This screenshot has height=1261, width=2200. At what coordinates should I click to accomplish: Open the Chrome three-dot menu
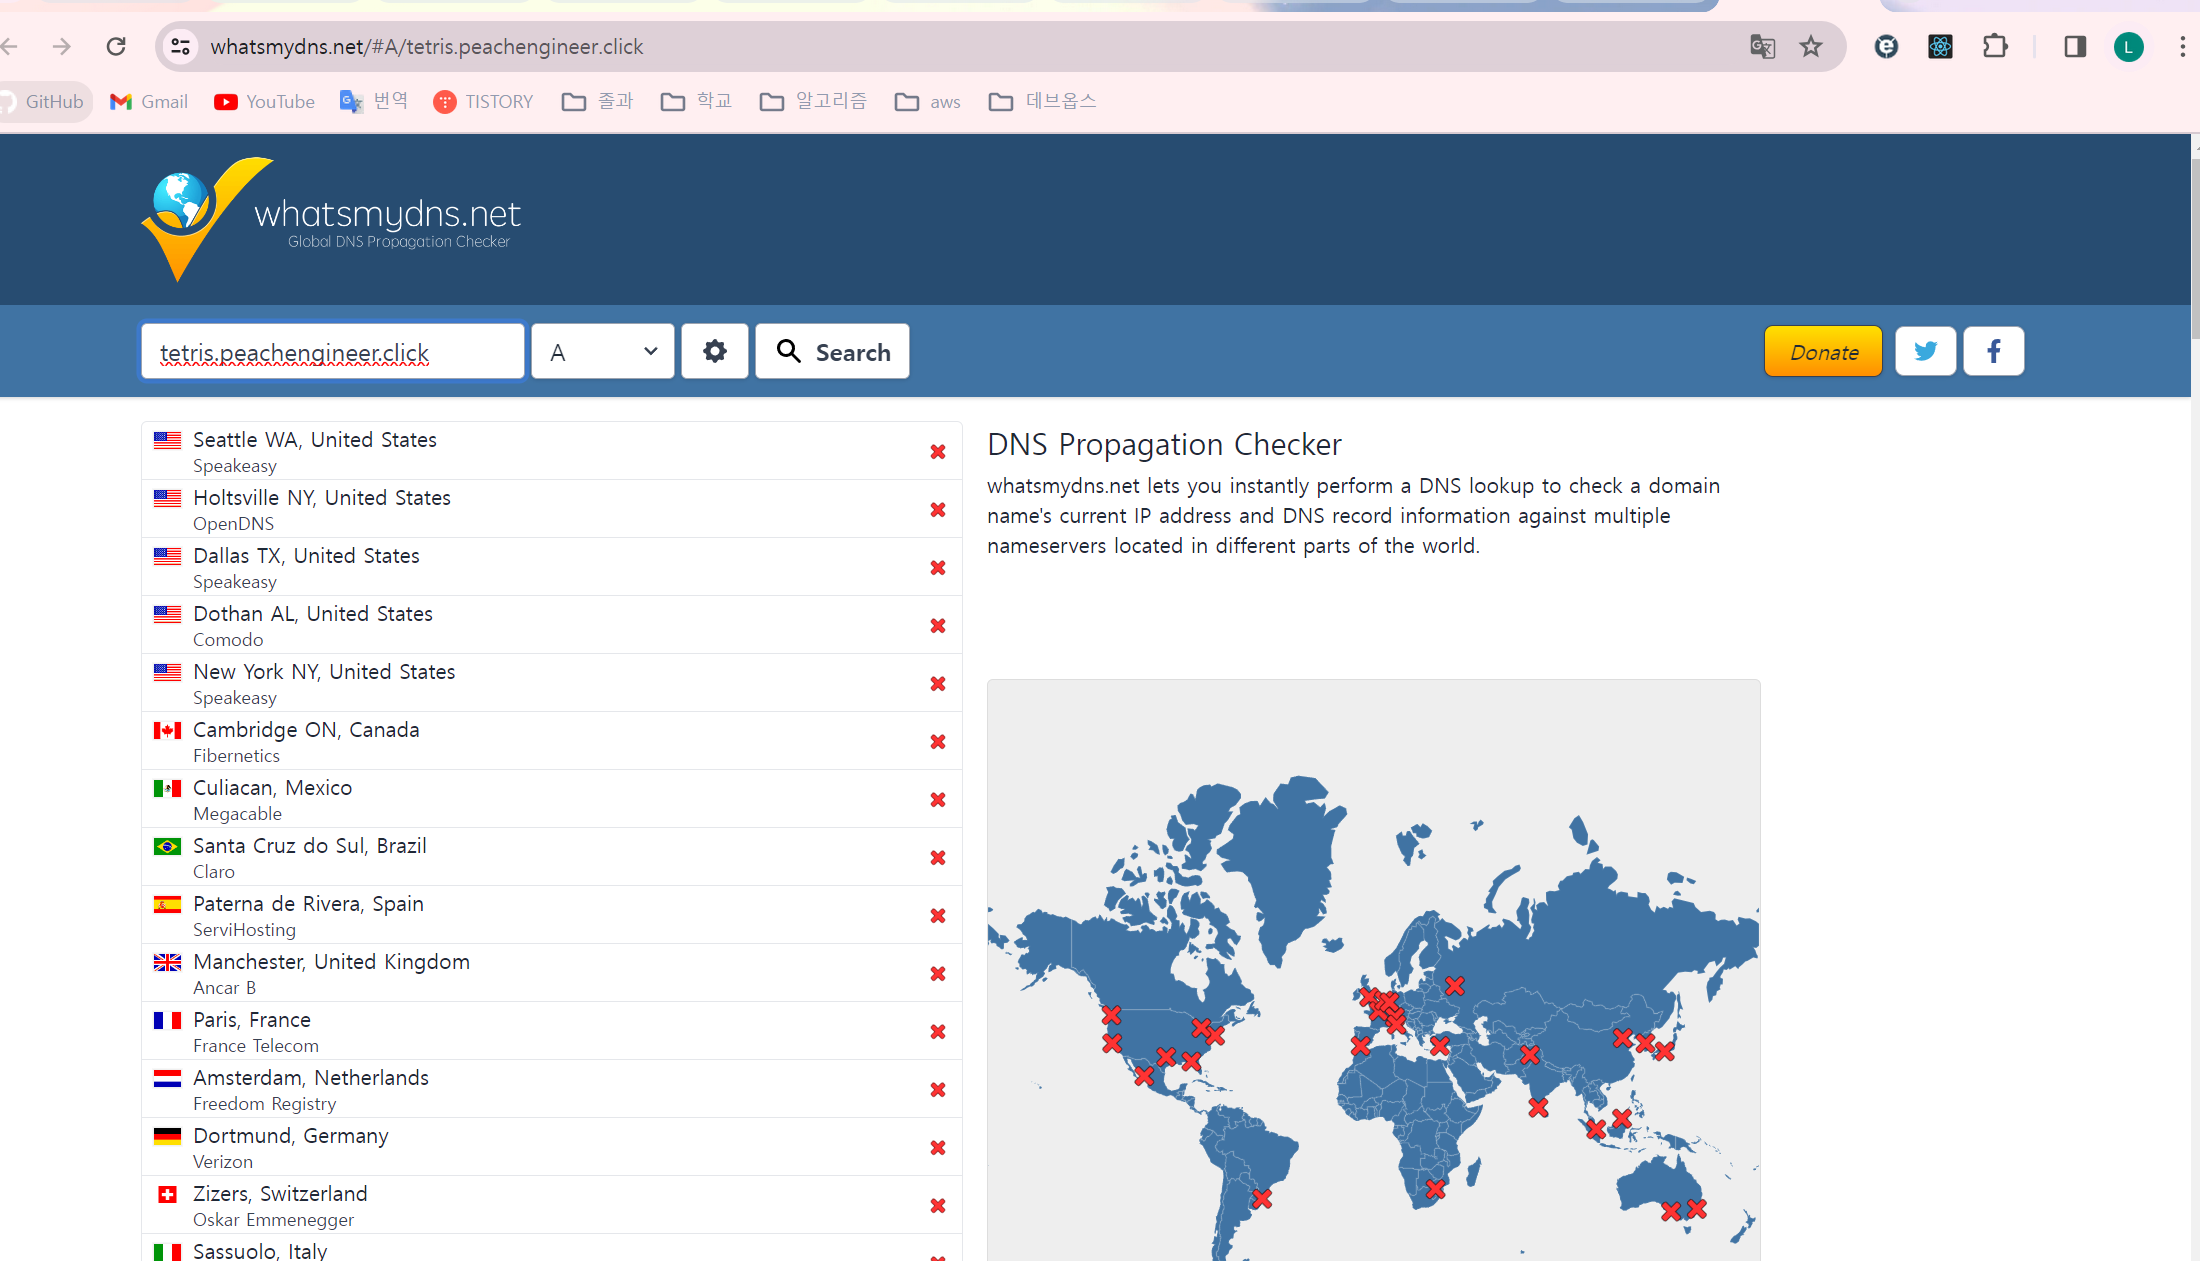(x=2182, y=47)
